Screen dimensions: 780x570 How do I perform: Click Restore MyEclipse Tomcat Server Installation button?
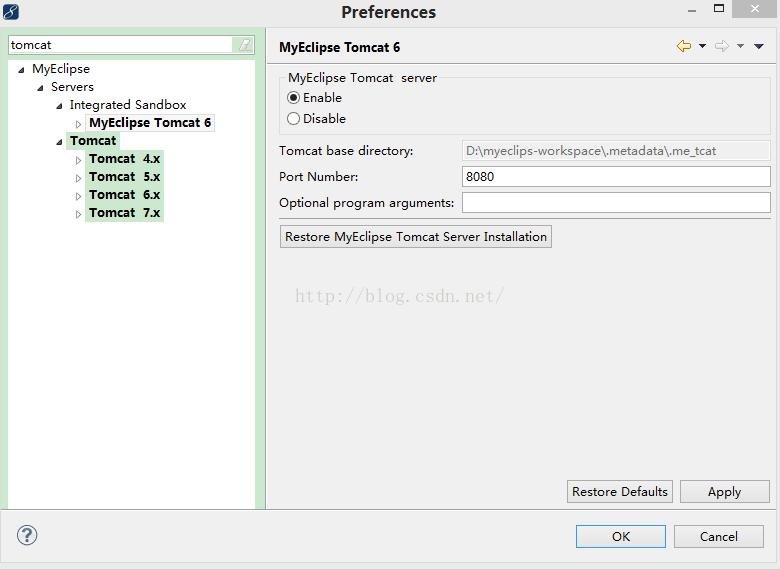pos(416,236)
